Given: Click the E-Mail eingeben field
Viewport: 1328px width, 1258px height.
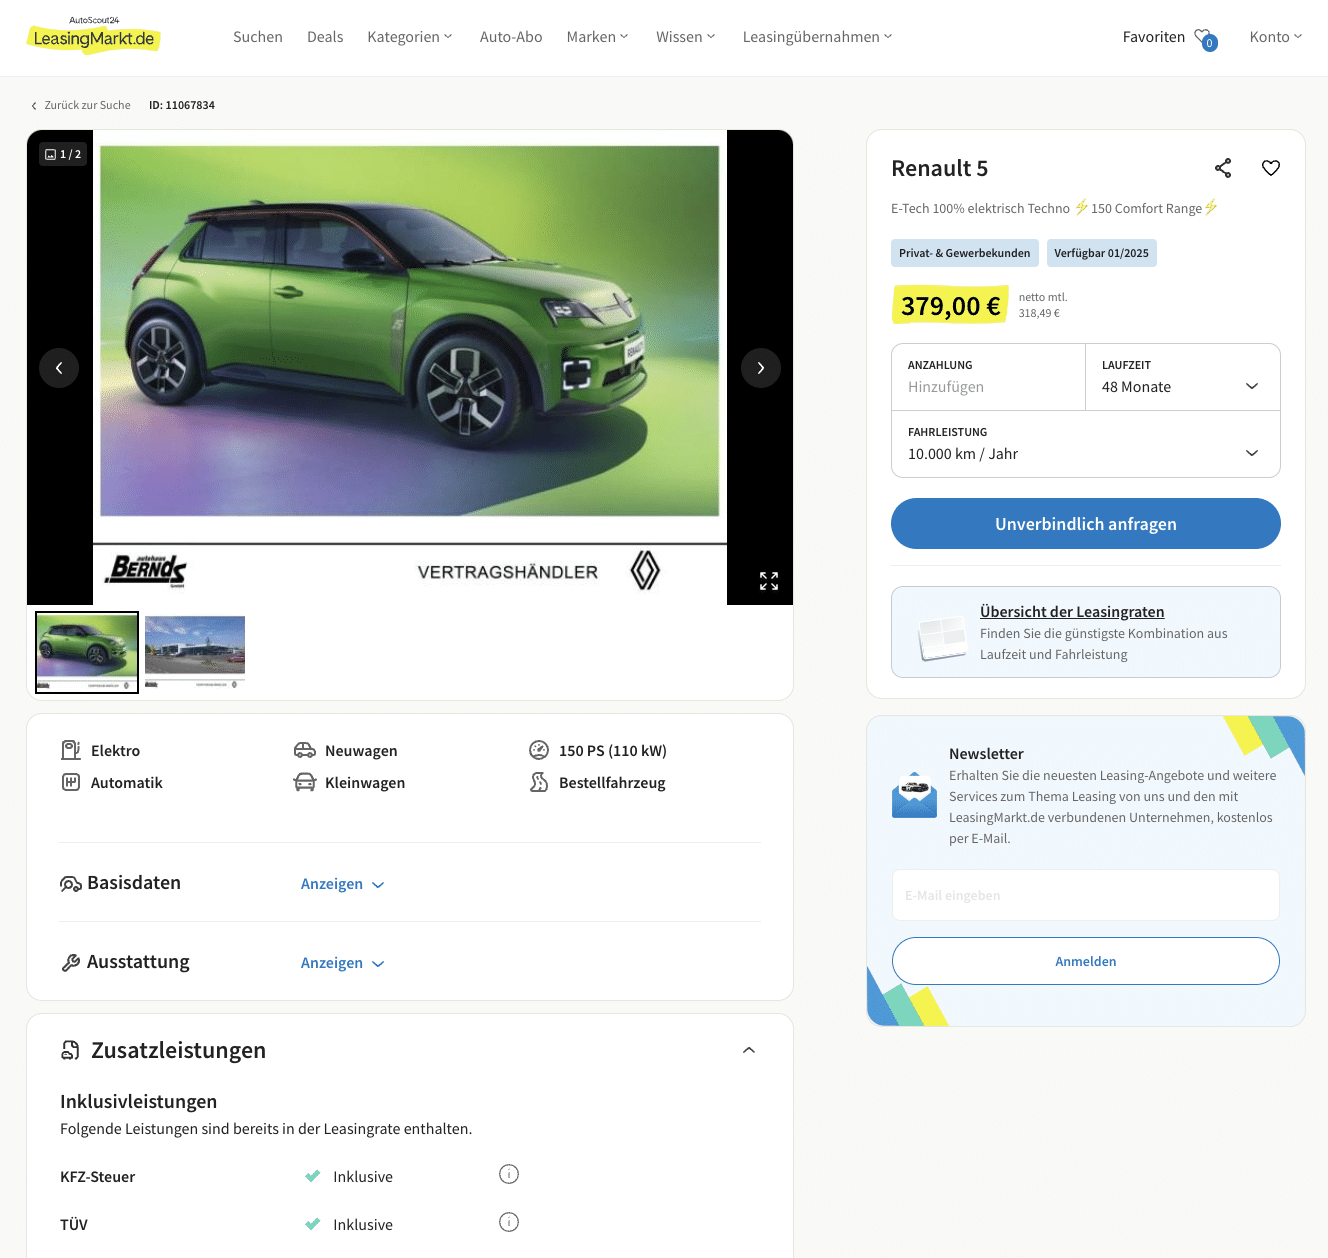Looking at the screenshot, I should 1086,895.
